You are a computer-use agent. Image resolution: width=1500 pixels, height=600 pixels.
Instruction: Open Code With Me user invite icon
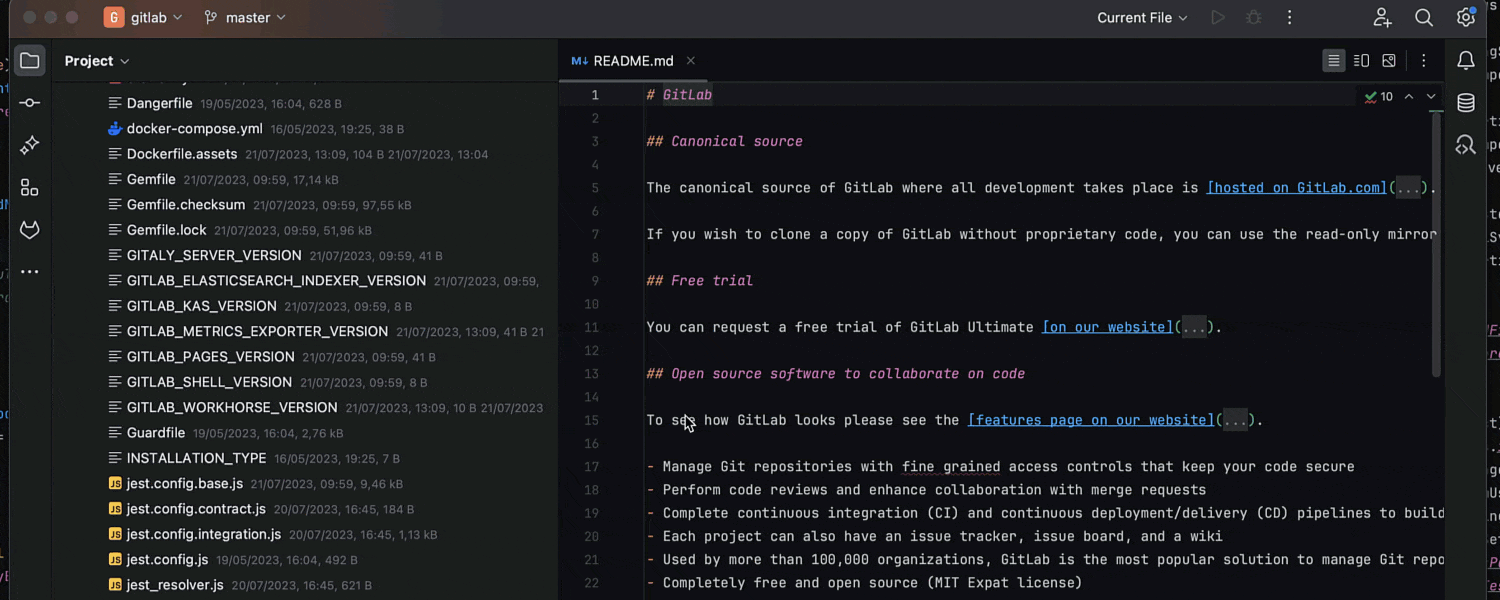1382,17
